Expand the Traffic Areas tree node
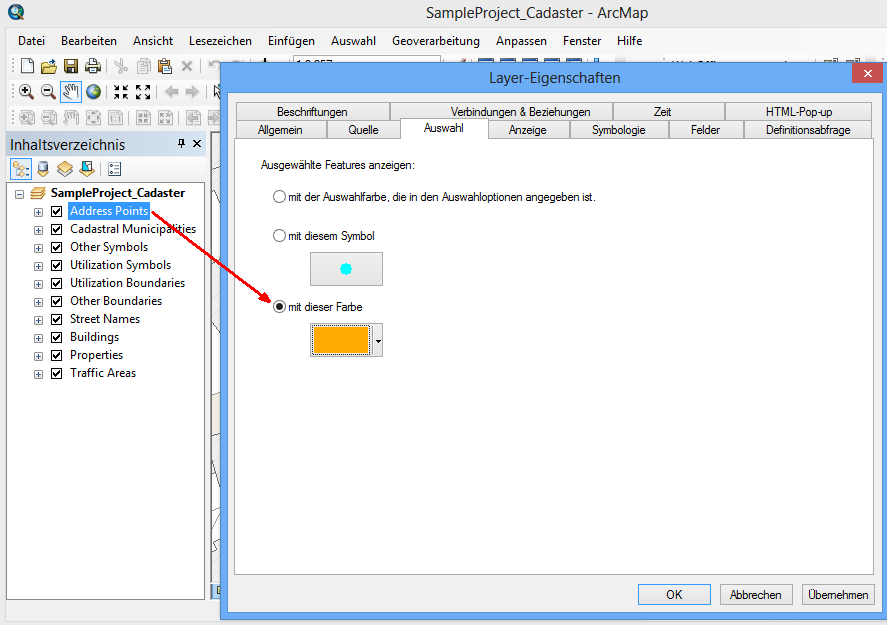 point(37,373)
